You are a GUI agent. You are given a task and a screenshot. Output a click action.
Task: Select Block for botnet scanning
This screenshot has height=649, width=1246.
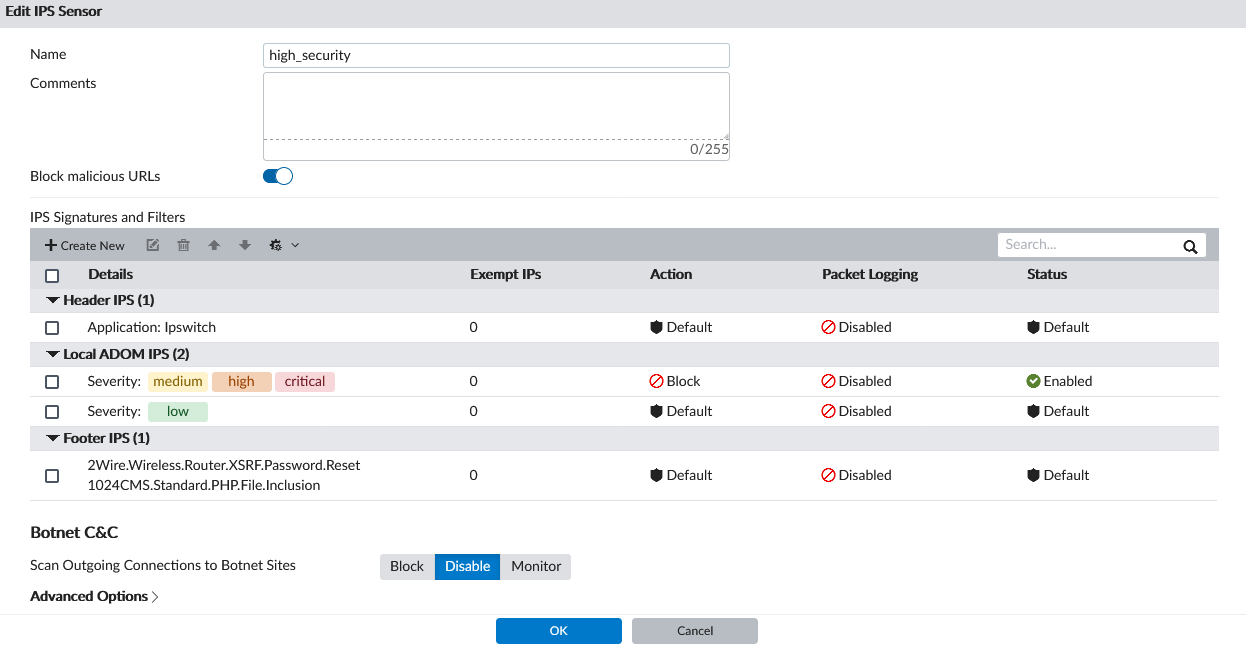(407, 566)
